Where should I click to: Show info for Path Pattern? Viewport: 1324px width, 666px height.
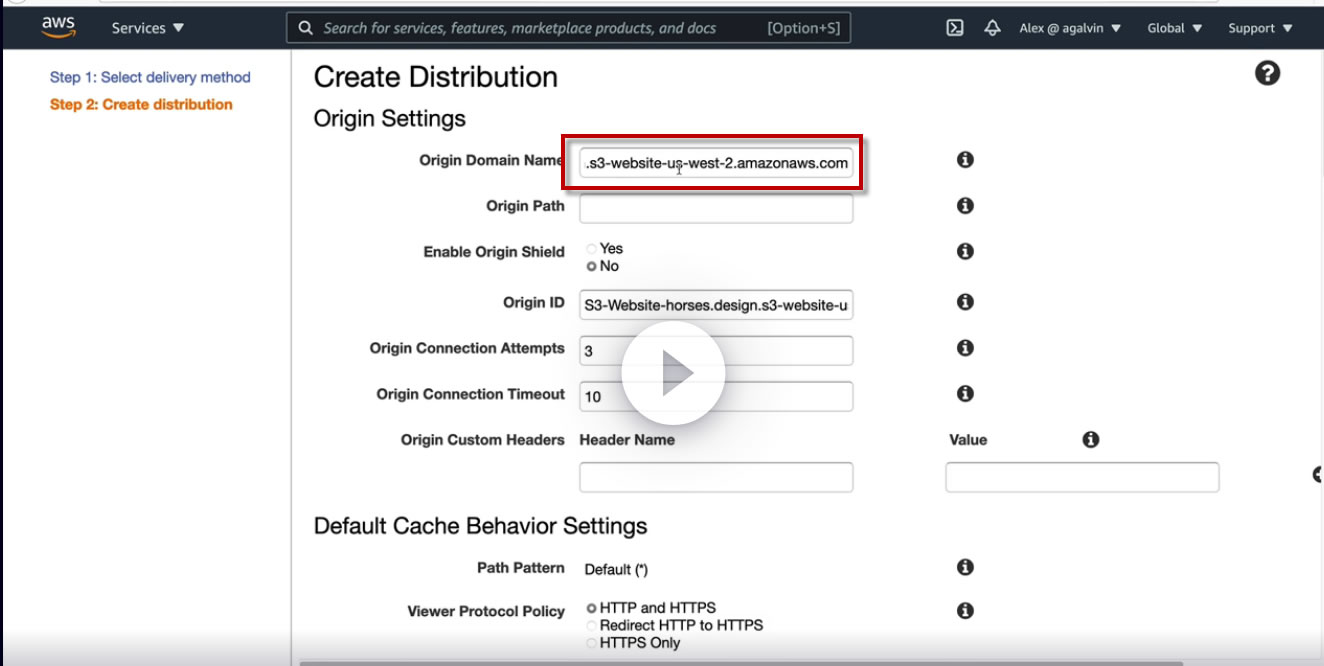coord(965,568)
